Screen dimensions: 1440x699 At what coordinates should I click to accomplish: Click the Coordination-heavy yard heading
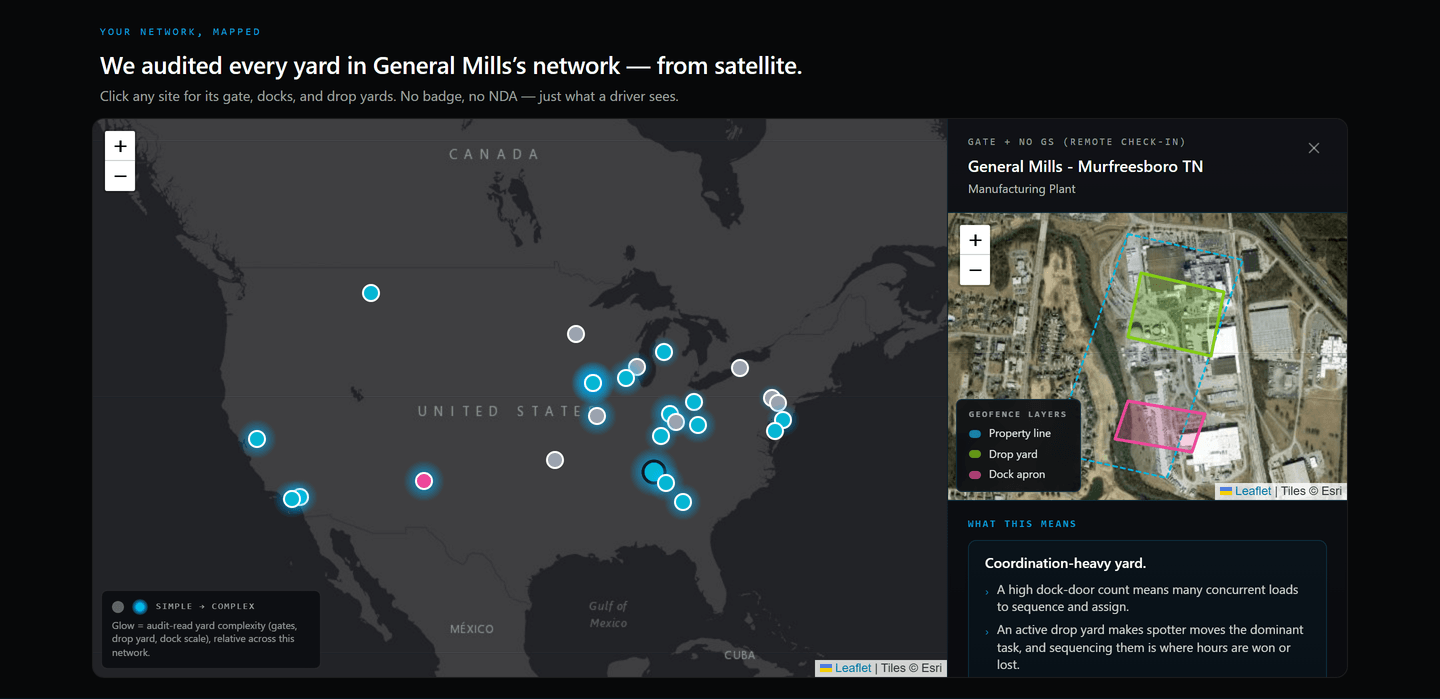point(1065,563)
